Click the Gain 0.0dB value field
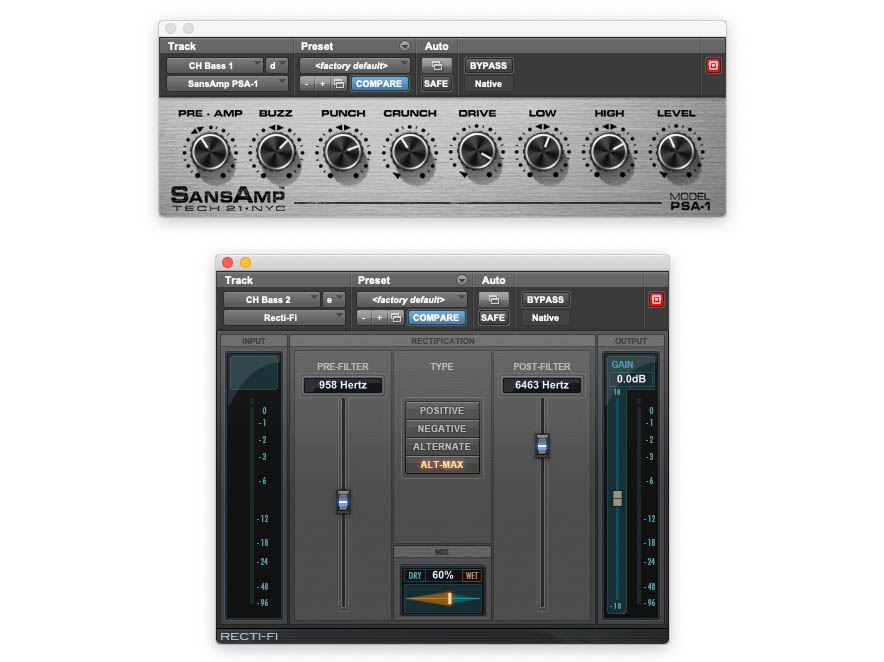Screen dimensions: 884x662 click(631, 379)
